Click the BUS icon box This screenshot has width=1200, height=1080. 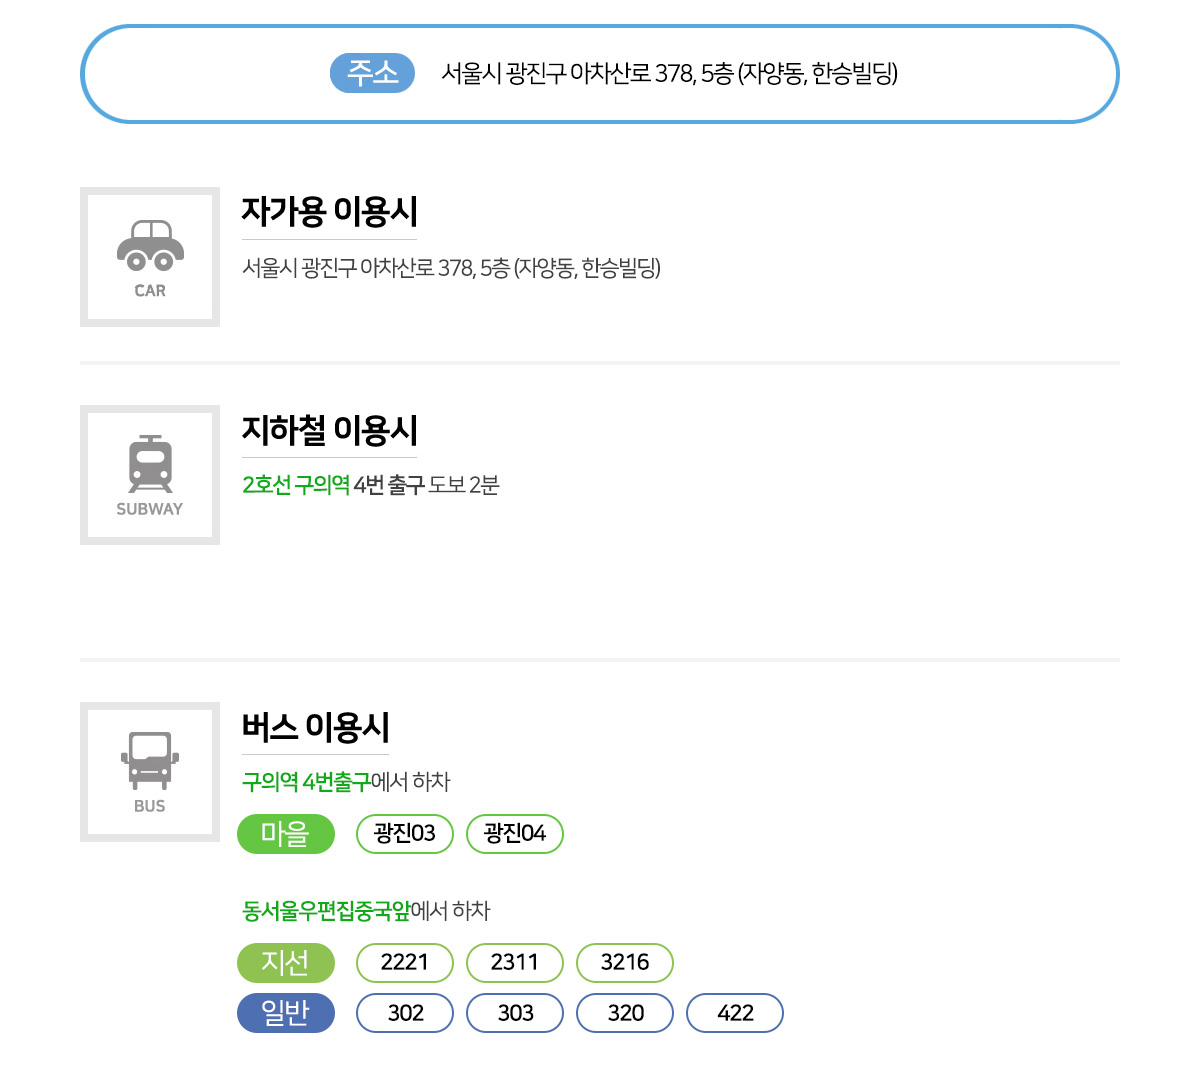coord(150,772)
